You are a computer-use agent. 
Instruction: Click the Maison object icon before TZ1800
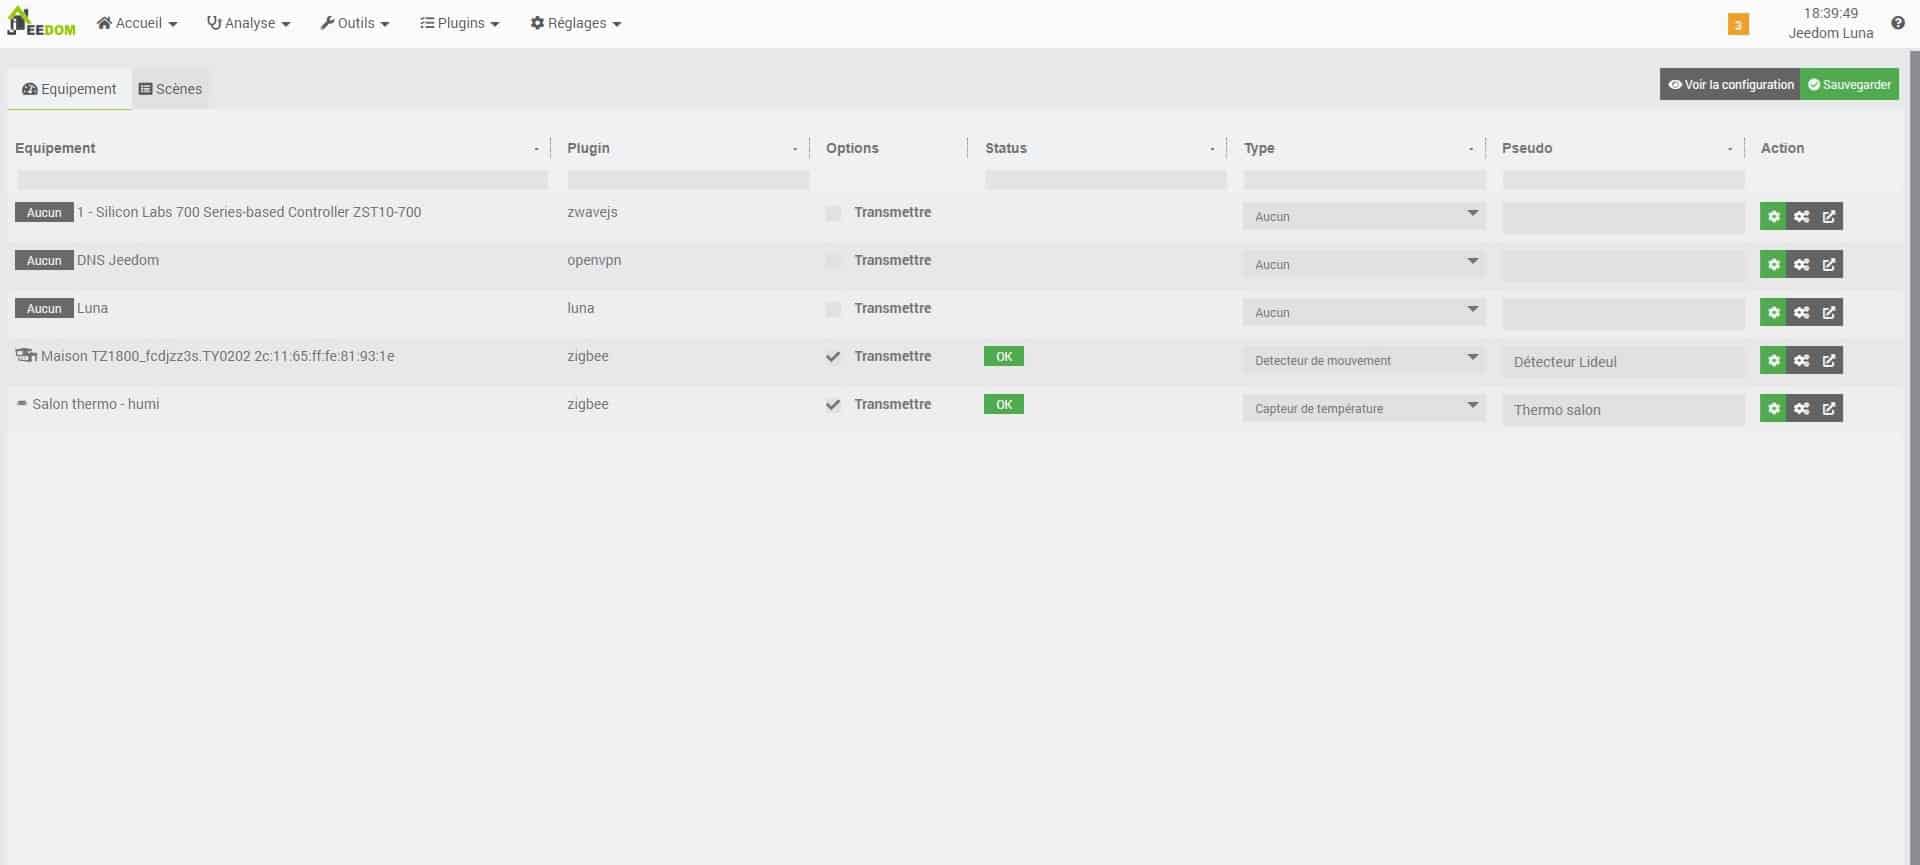(x=26, y=356)
